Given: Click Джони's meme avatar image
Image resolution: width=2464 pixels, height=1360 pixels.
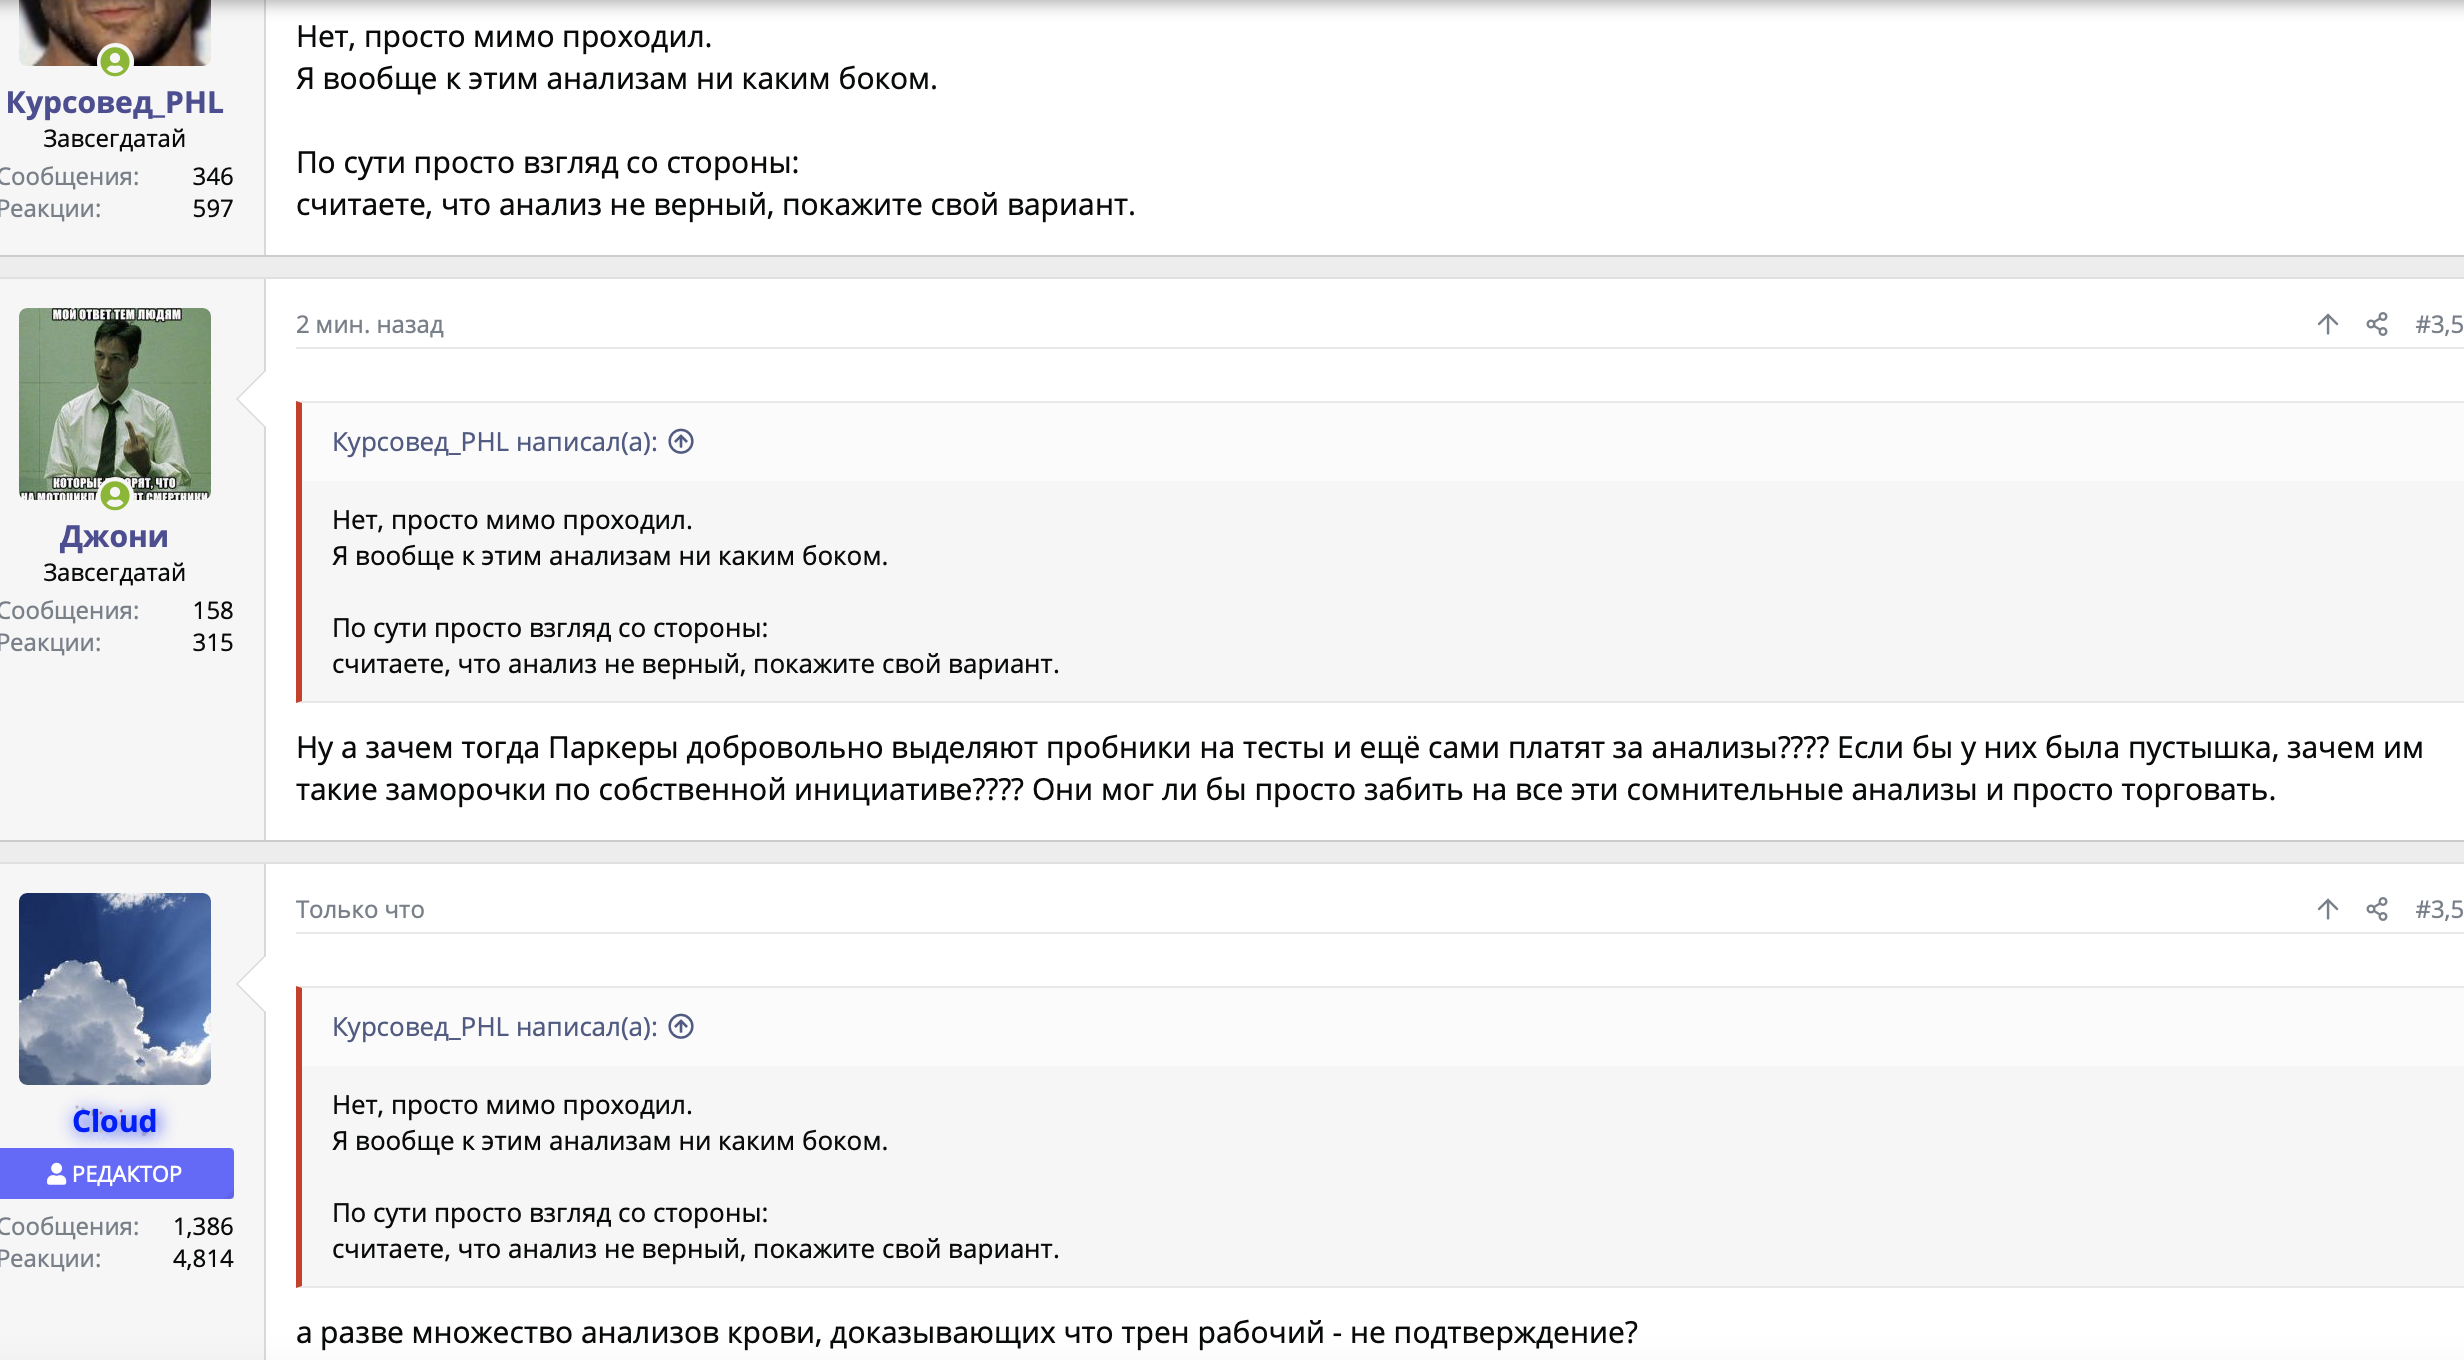Looking at the screenshot, I should [115, 400].
